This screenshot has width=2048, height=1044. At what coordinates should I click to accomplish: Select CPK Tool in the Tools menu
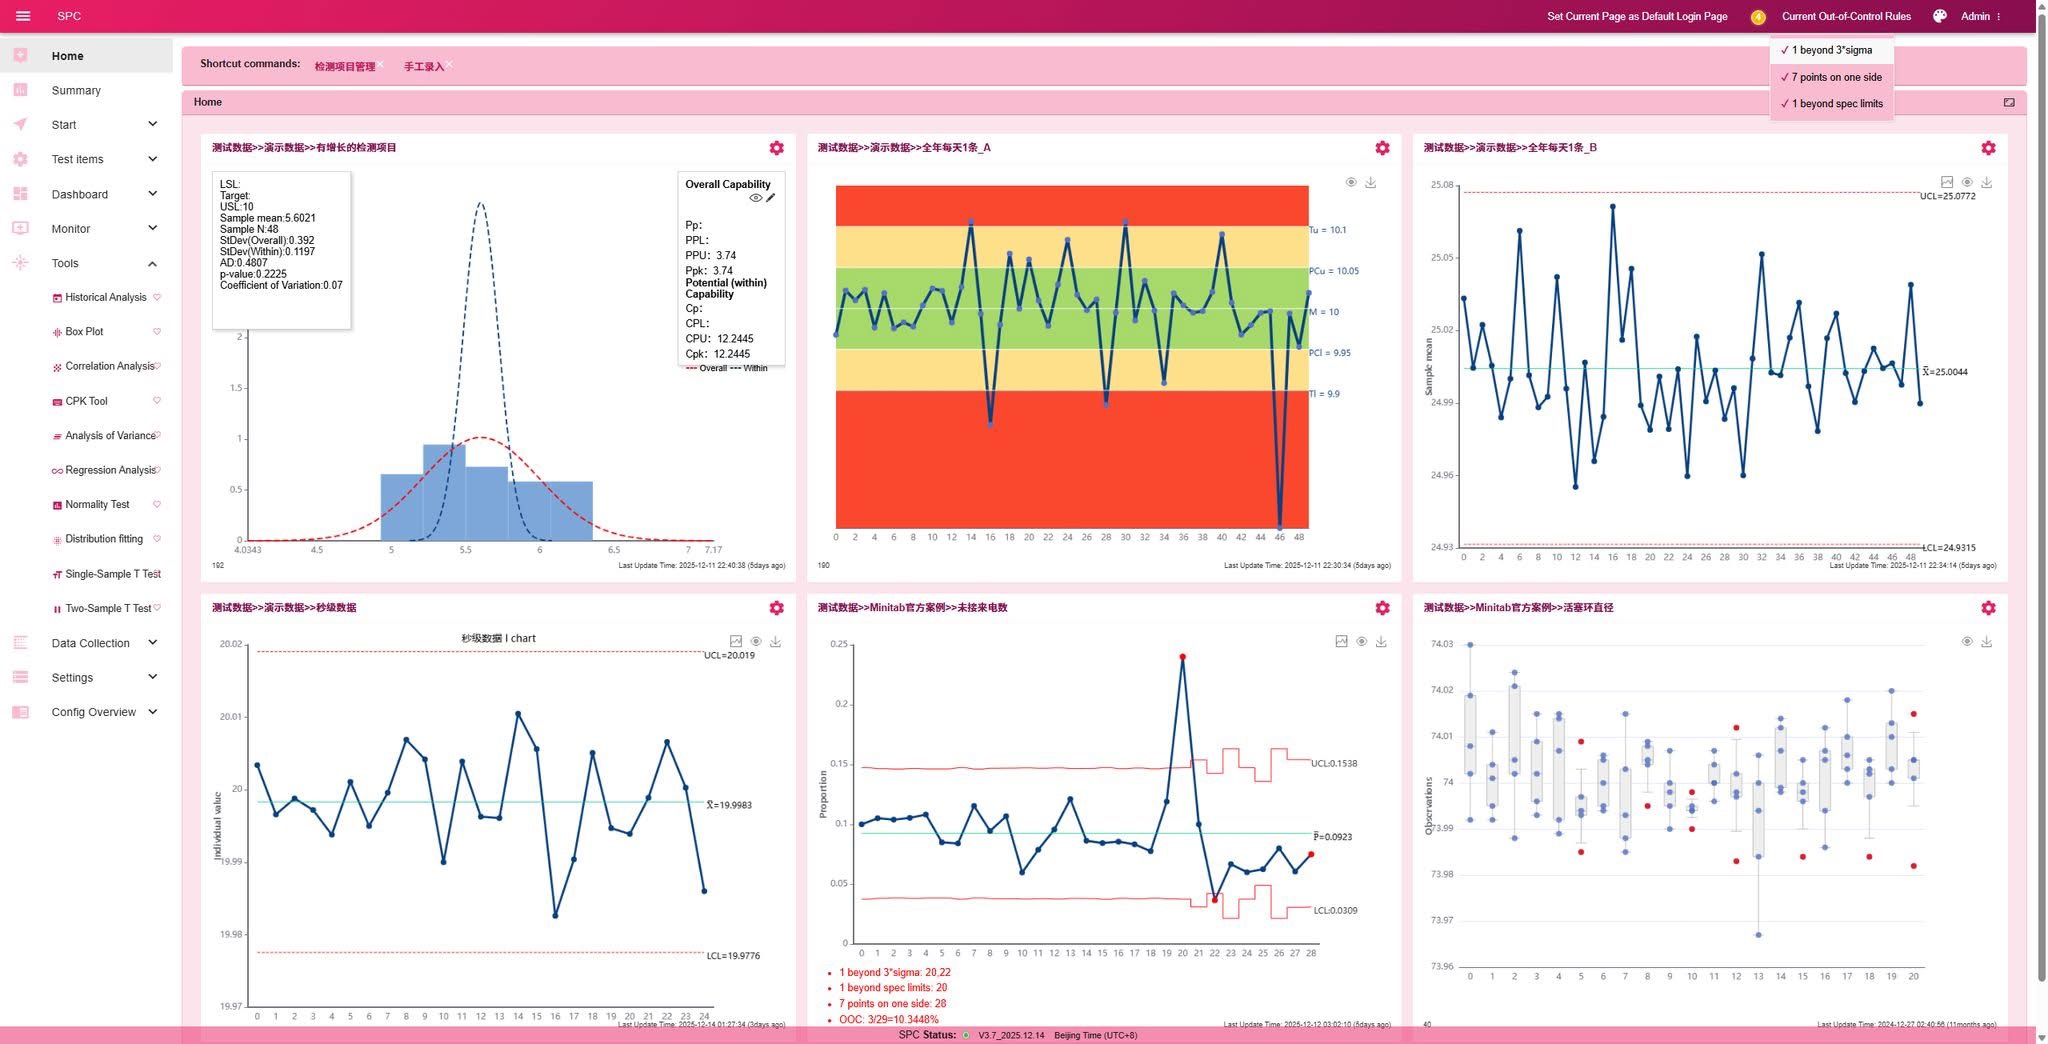tap(86, 401)
